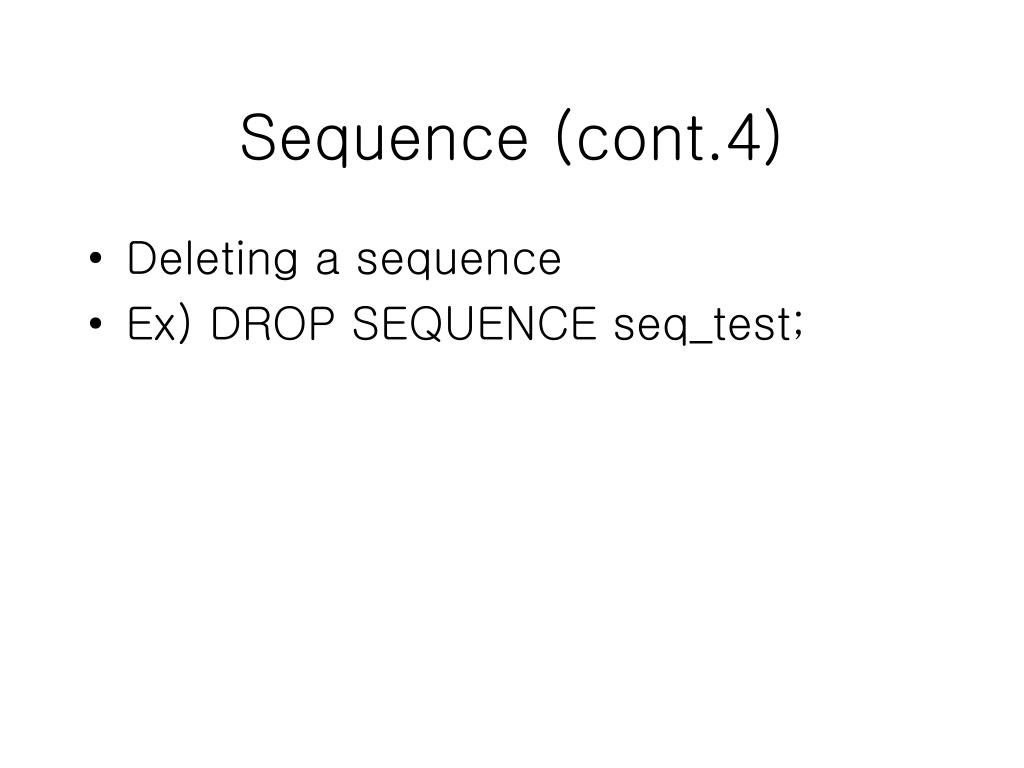Click the capital 'D' of 'Deleting'
Image resolution: width=1024 pixels, height=768 pixels.
pos(144,258)
